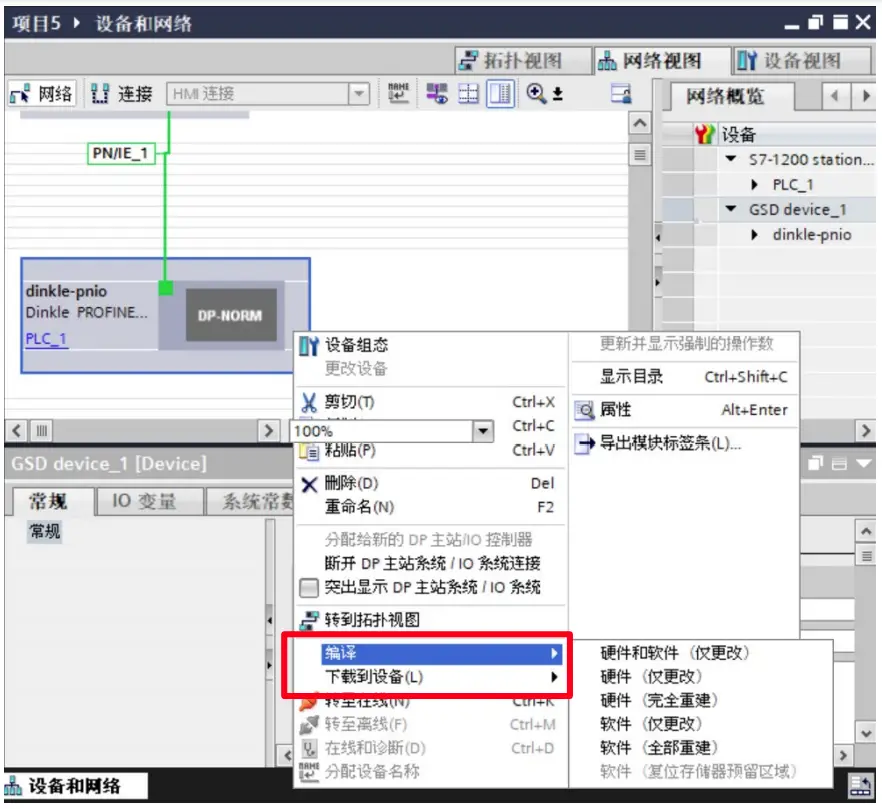Click disconnect DP master/IO system entry
The height and width of the screenshot is (809, 882).
pyautogui.click(x=431, y=563)
